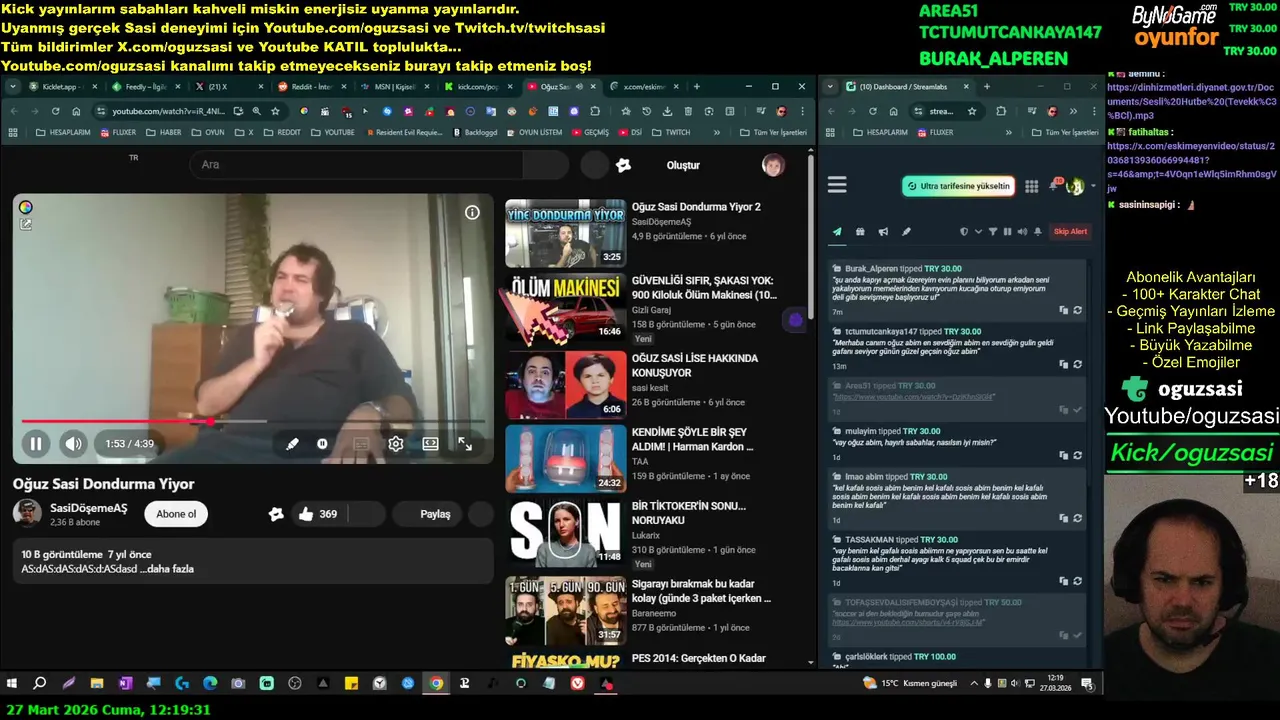Switch player to theater mode

tap(430, 444)
